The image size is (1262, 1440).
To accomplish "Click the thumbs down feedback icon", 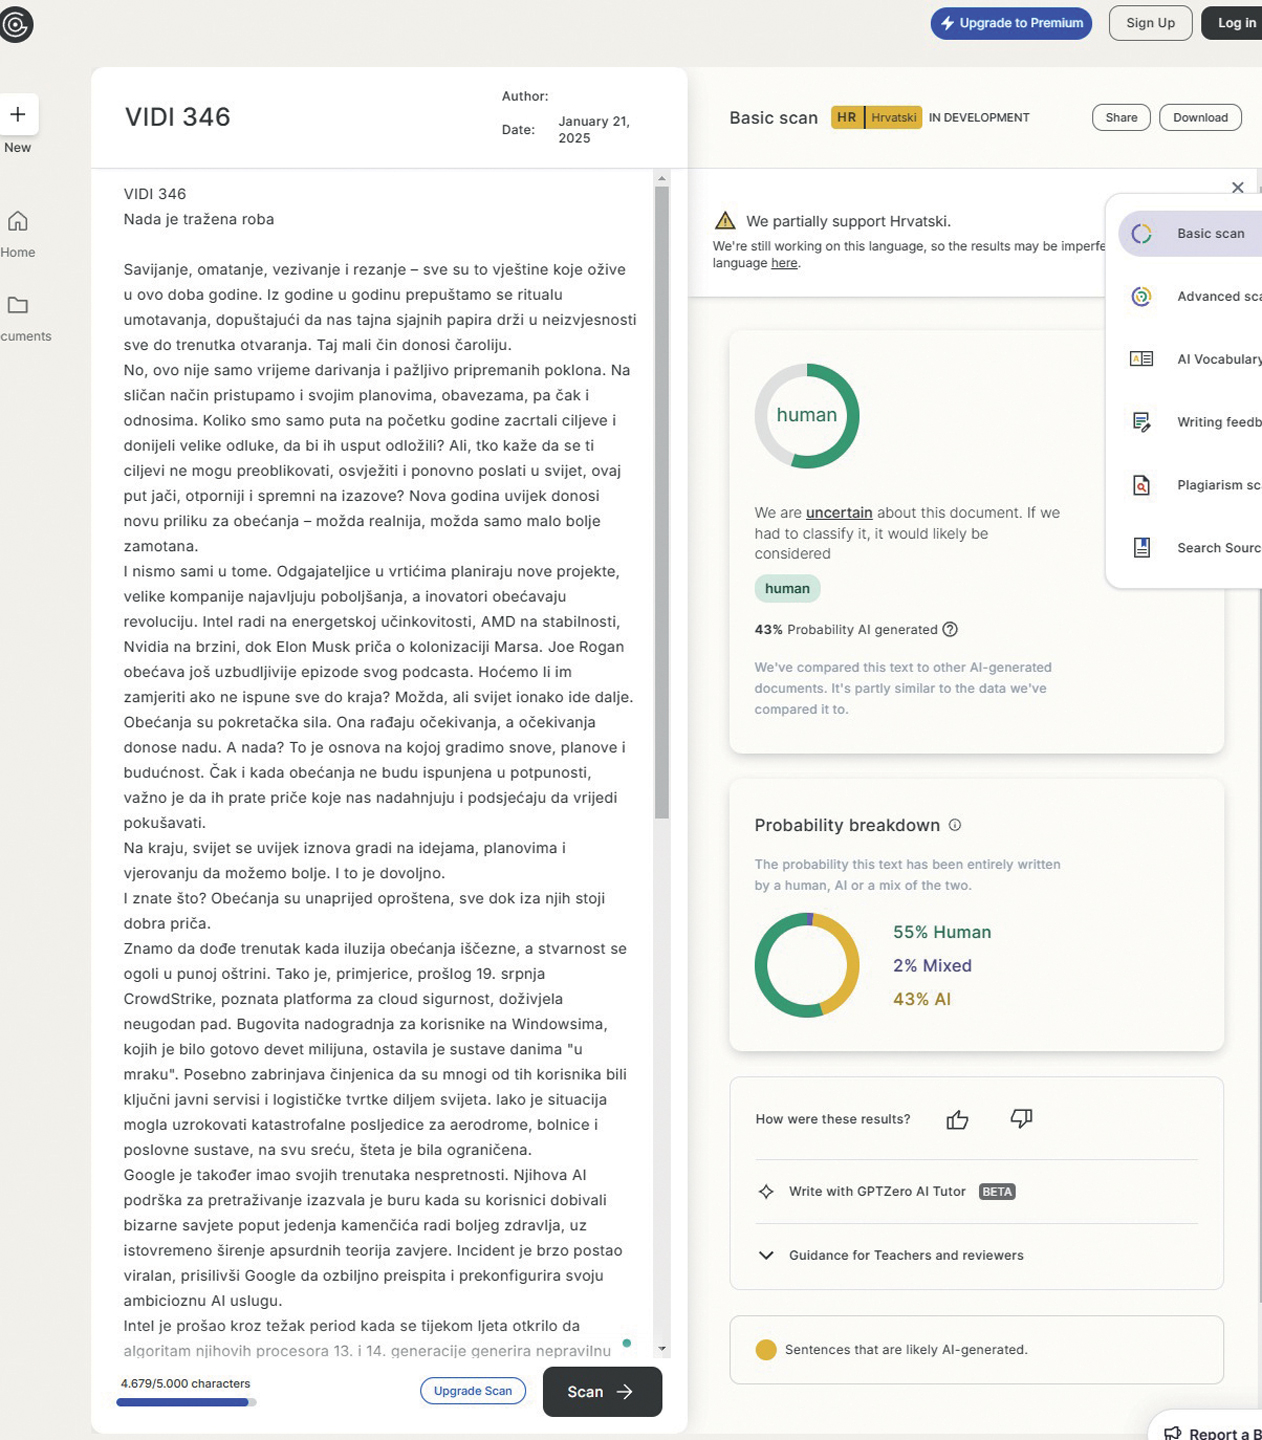I will tap(1021, 1119).
